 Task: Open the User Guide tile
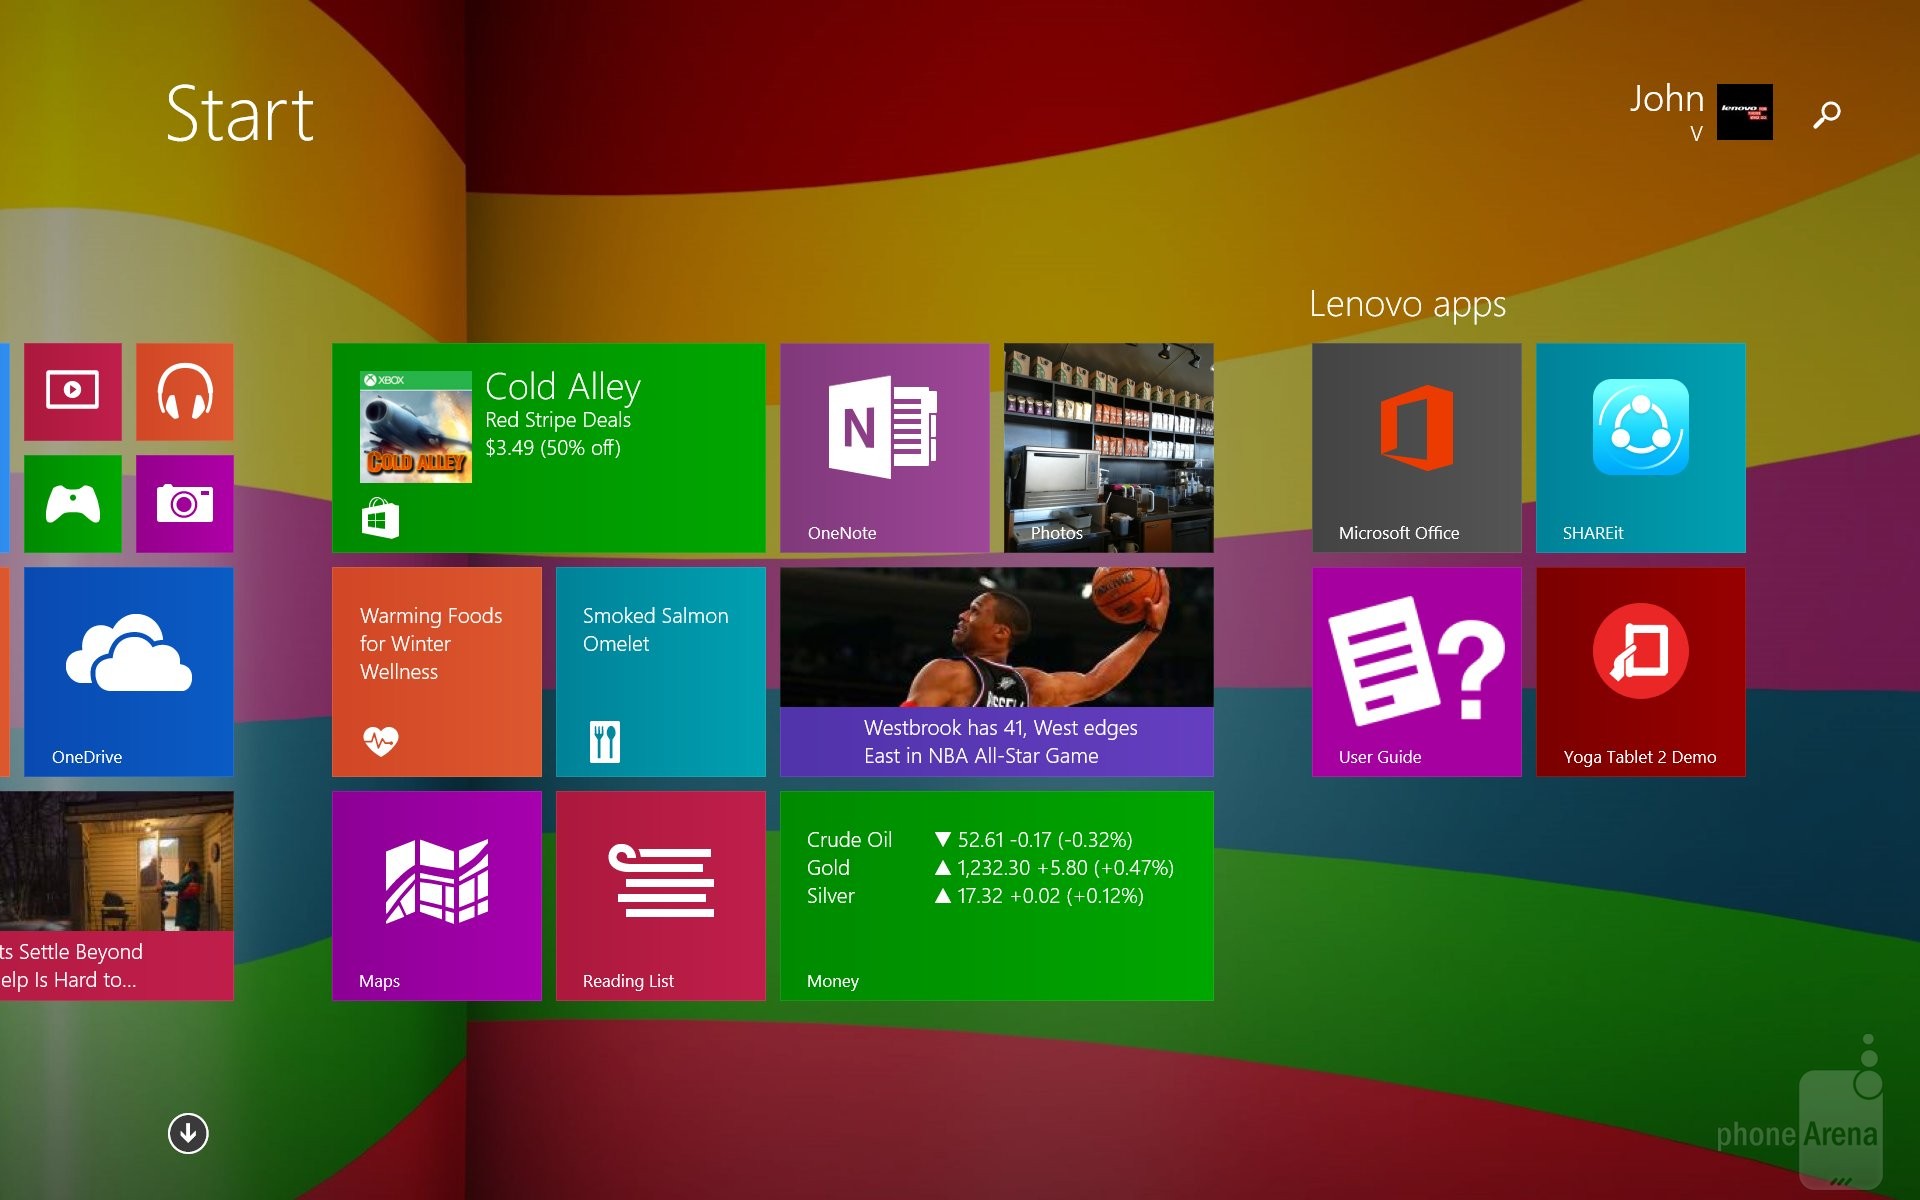tap(1416, 671)
